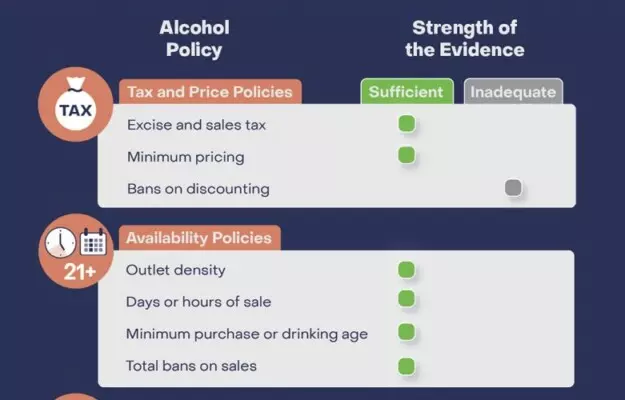Click the Outlet density label
The image size is (625, 400).
coord(176,270)
